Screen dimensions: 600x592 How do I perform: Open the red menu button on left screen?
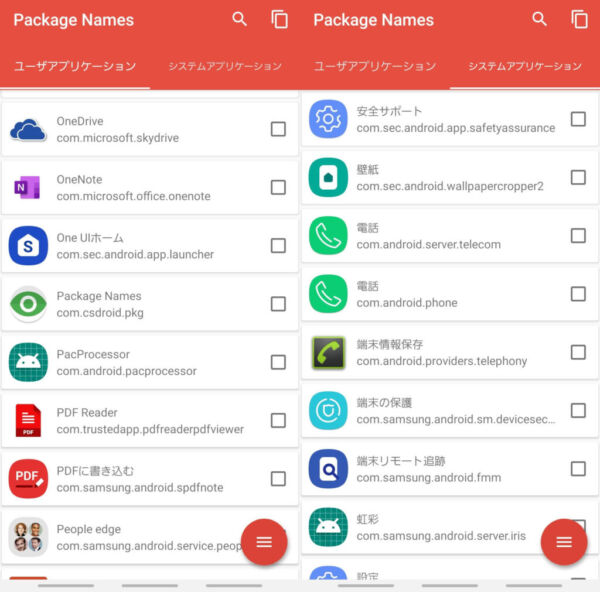(264, 542)
